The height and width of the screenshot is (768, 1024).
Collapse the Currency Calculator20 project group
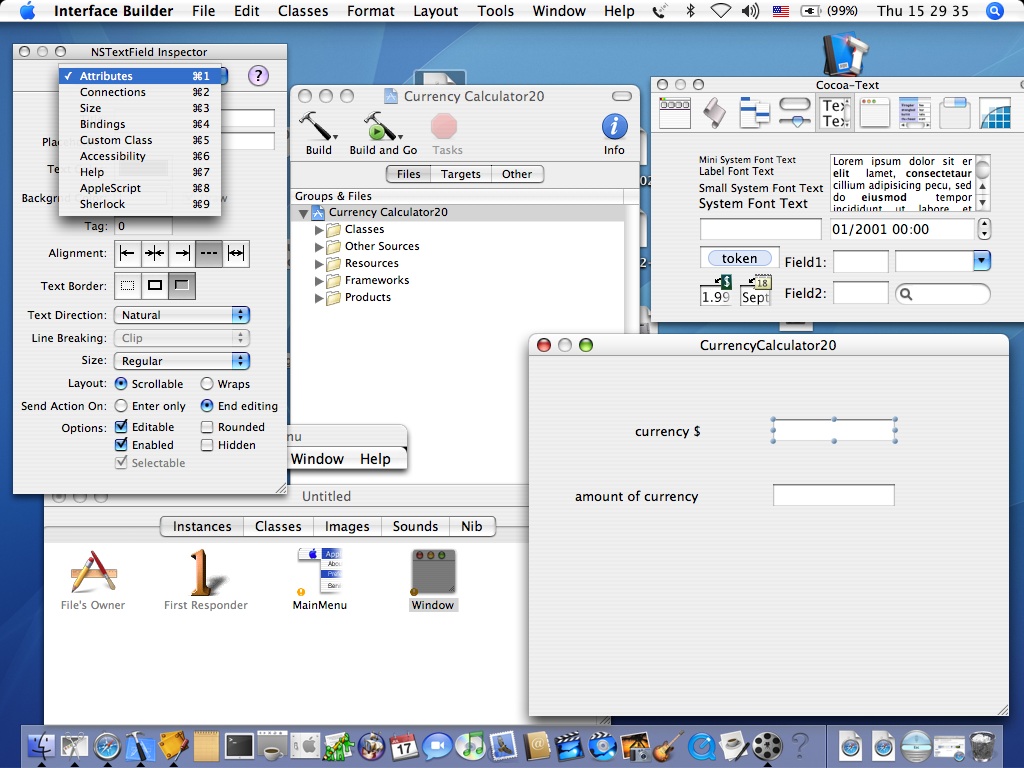(x=303, y=213)
